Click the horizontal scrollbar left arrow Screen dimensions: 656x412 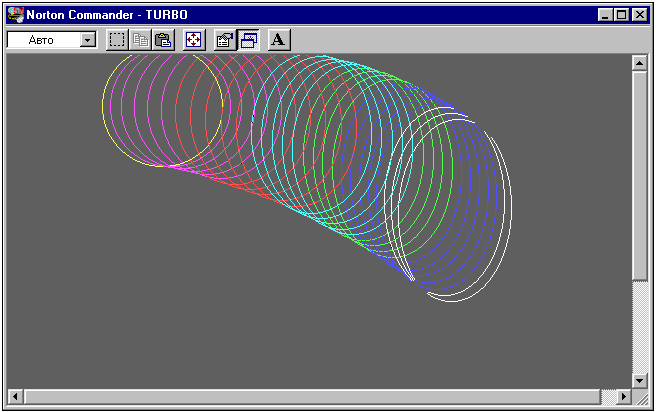(15, 396)
